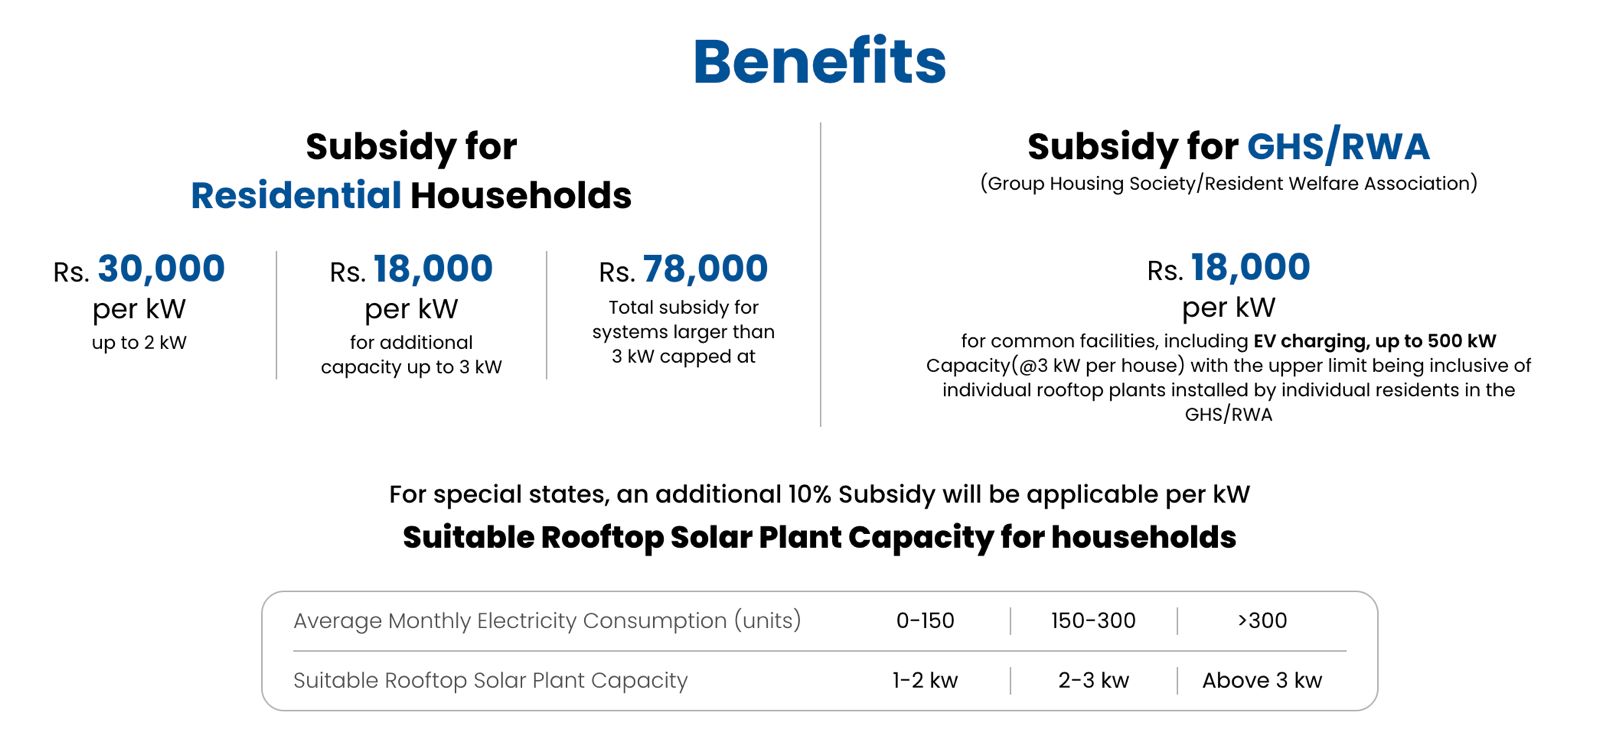Image resolution: width=1600 pixels, height=736 pixels.
Task: Click the Average Monthly Electricity Consumption row label
Action: (x=547, y=621)
